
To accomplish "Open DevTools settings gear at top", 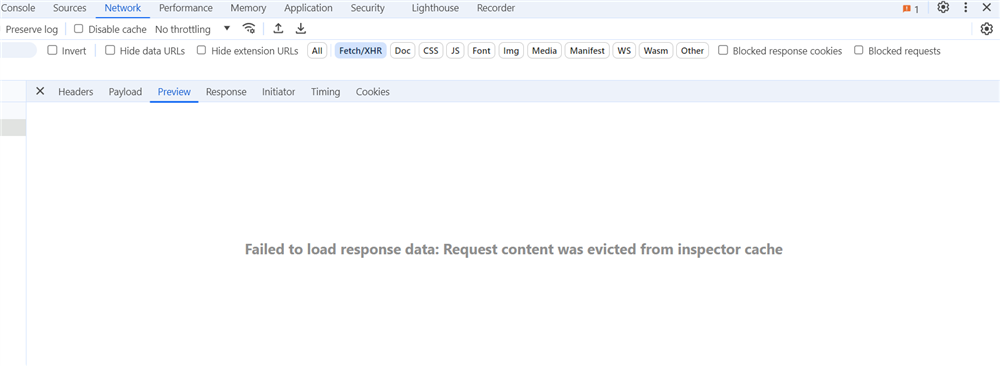I will [x=943, y=8].
